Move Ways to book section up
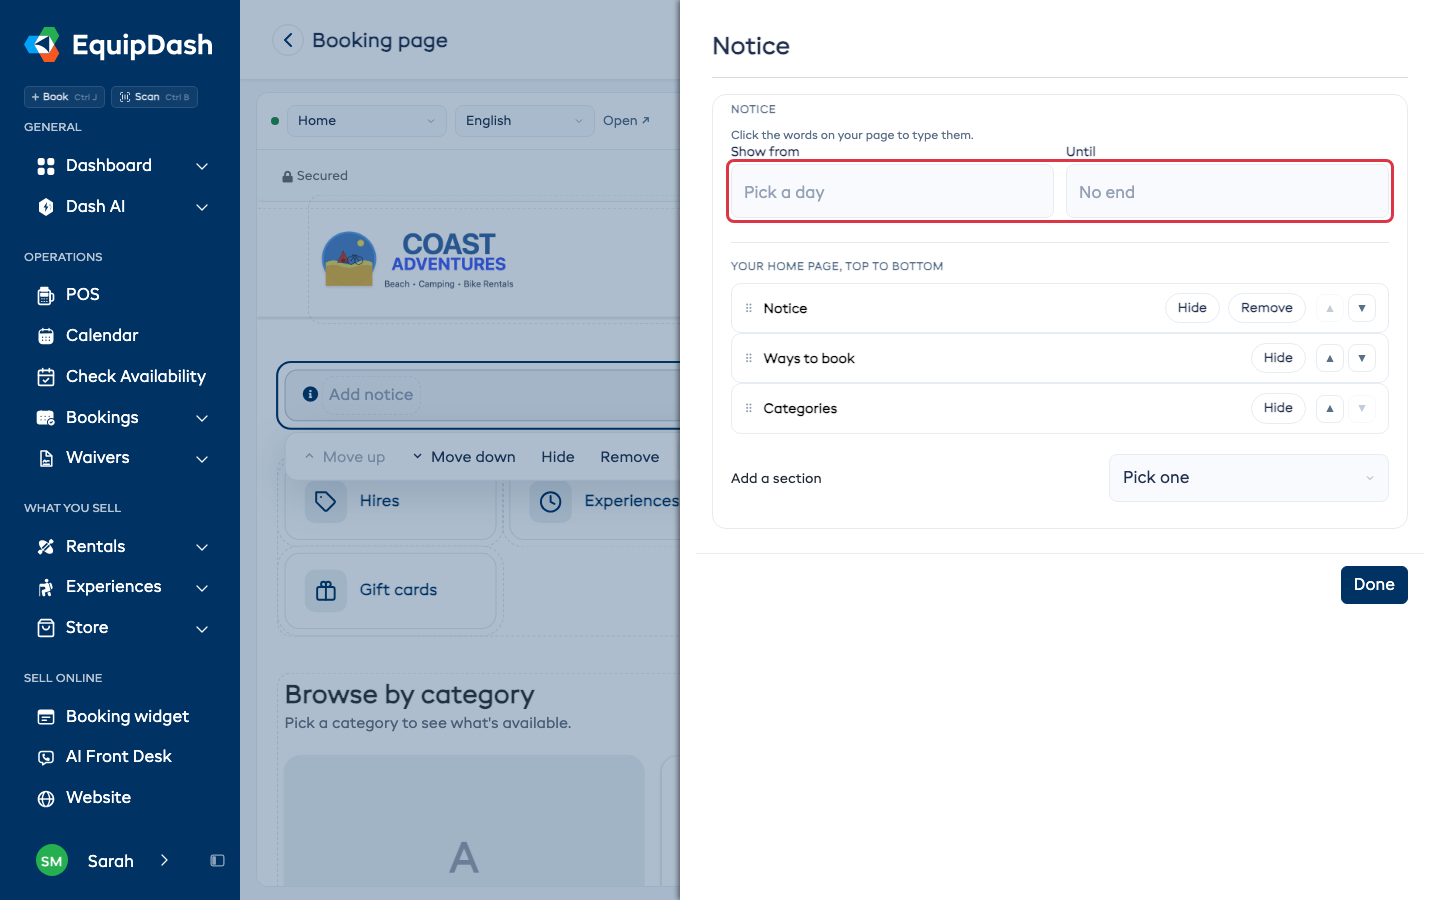This screenshot has width=1440, height=900. [x=1330, y=358]
